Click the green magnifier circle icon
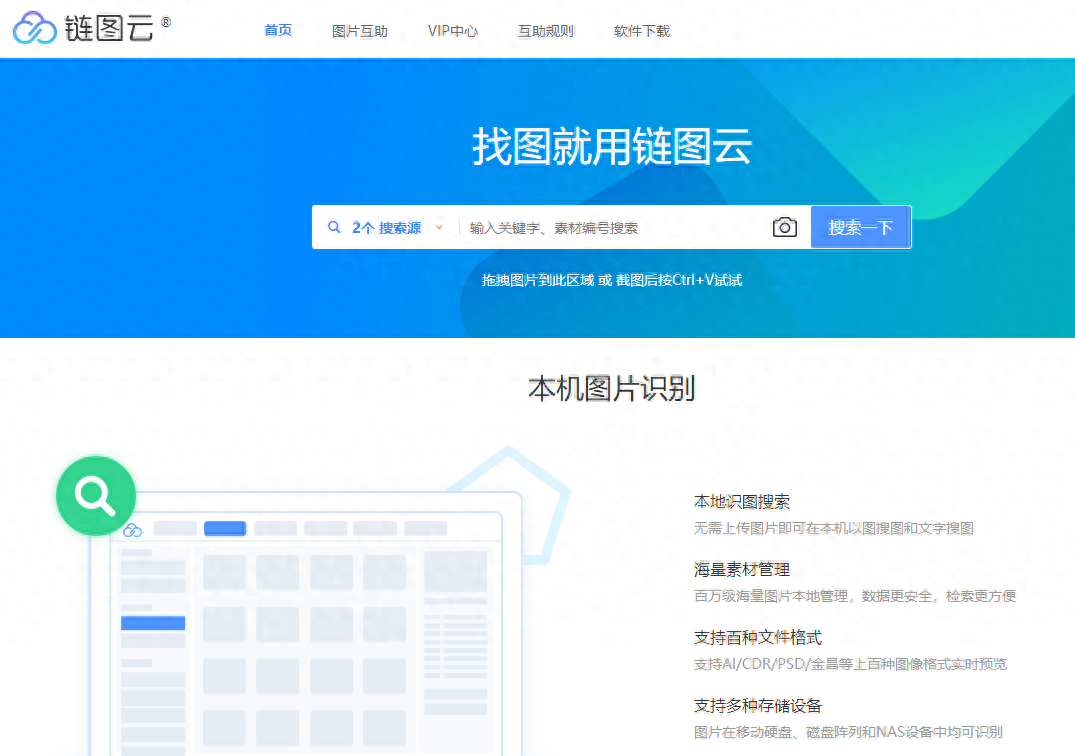This screenshot has width=1075, height=756. (96, 496)
